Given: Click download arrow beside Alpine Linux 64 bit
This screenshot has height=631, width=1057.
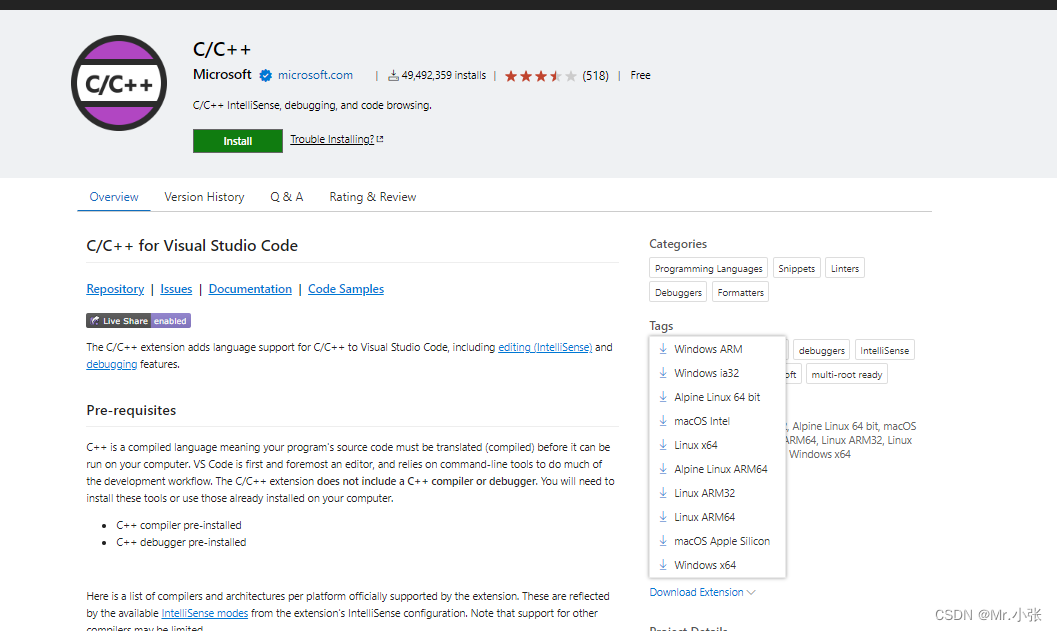Looking at the screenshot, I should [663, 396].
